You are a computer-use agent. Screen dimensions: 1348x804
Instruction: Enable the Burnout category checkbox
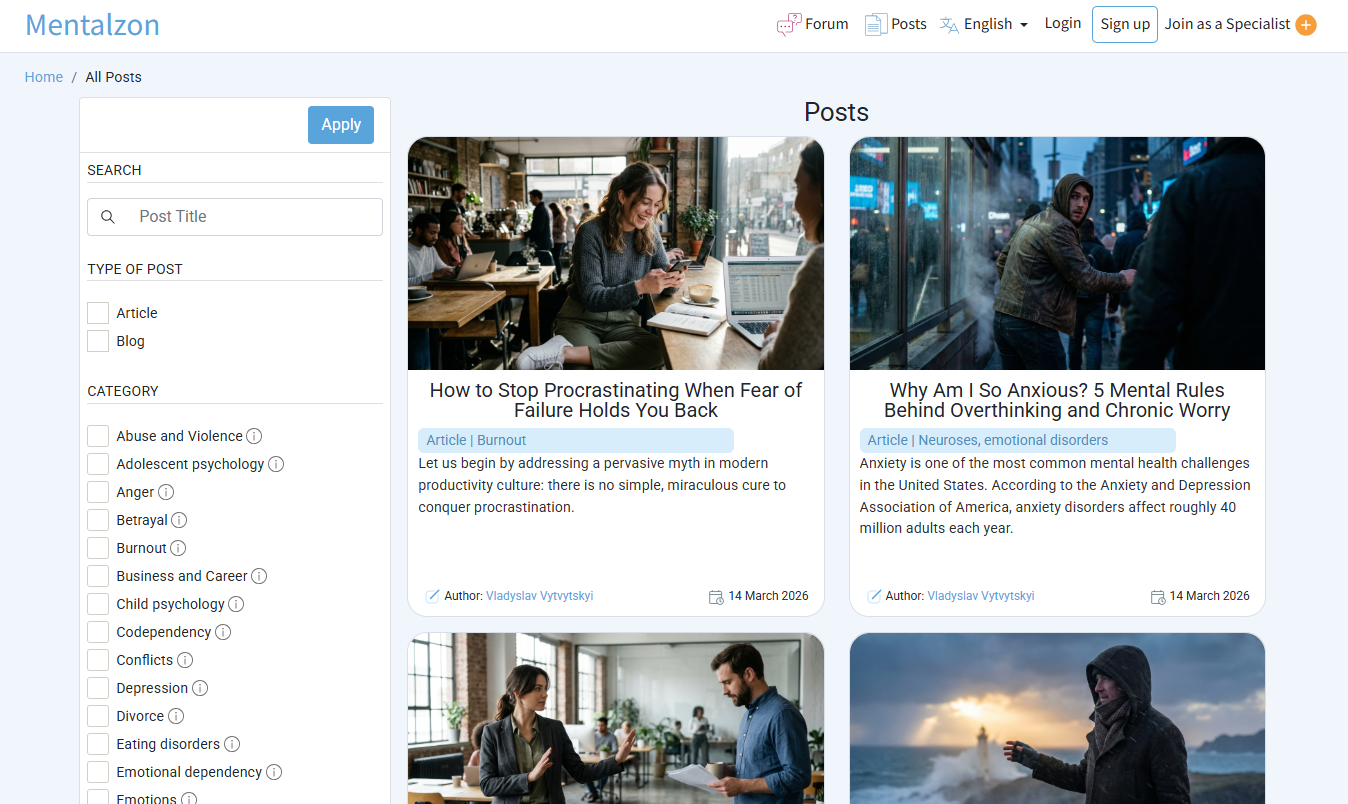coord(98,548)
